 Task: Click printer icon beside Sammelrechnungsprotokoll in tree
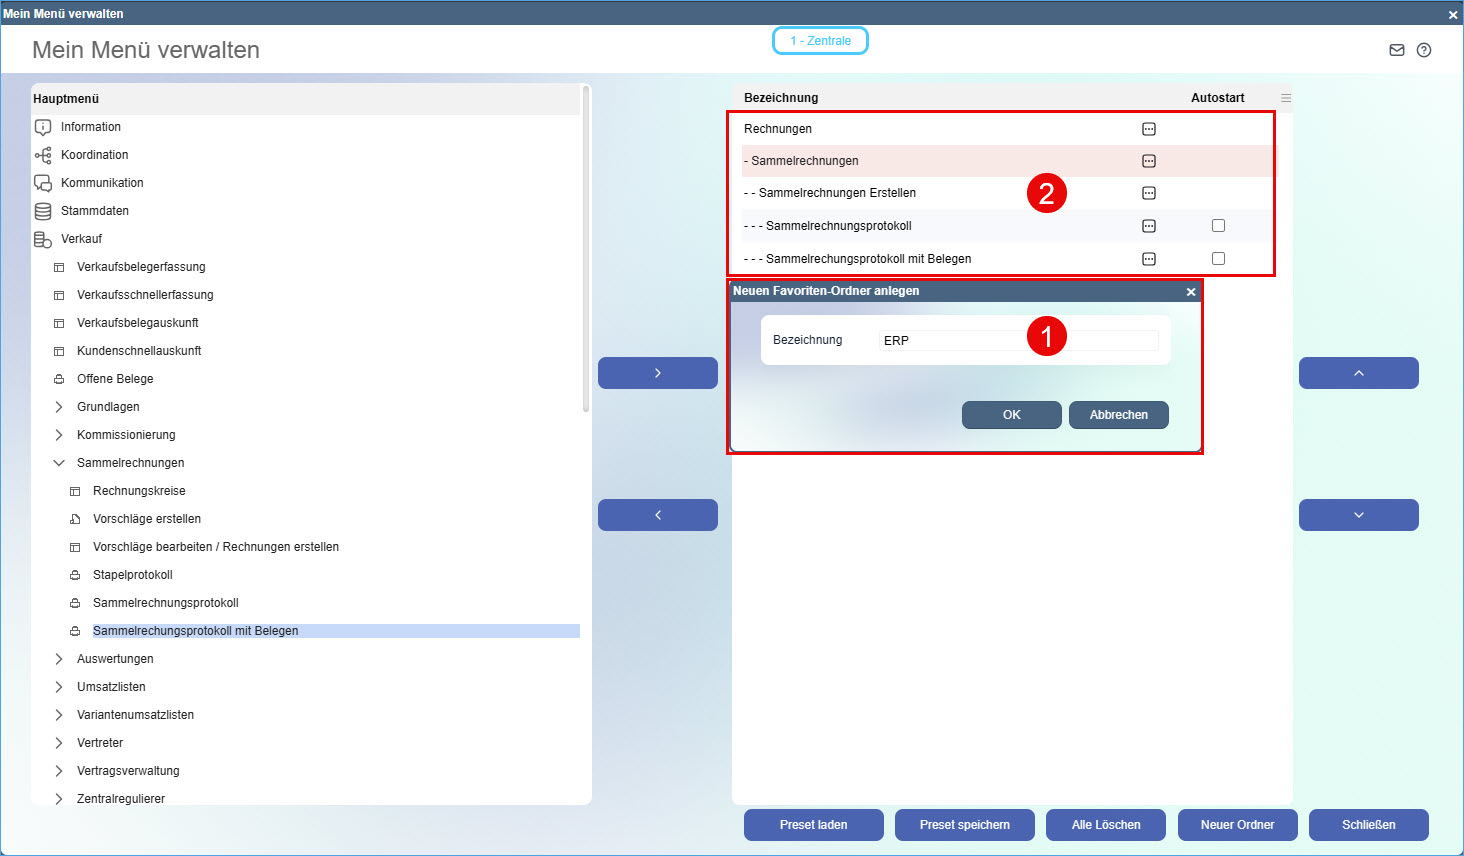coord(75,603)
